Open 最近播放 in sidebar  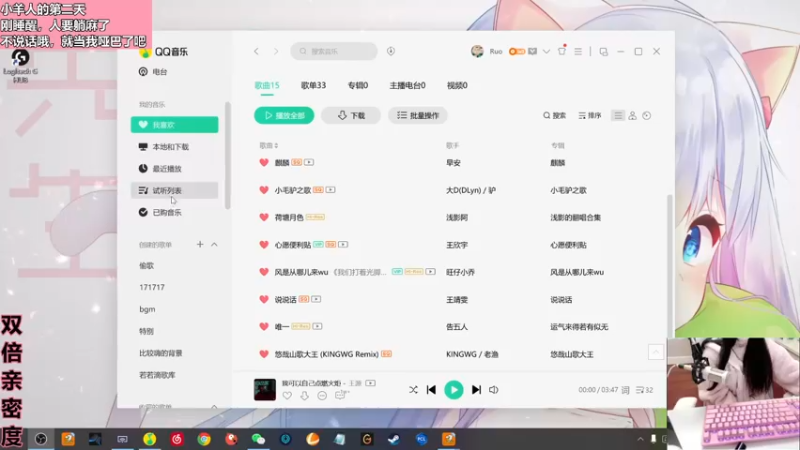point(174,168)
